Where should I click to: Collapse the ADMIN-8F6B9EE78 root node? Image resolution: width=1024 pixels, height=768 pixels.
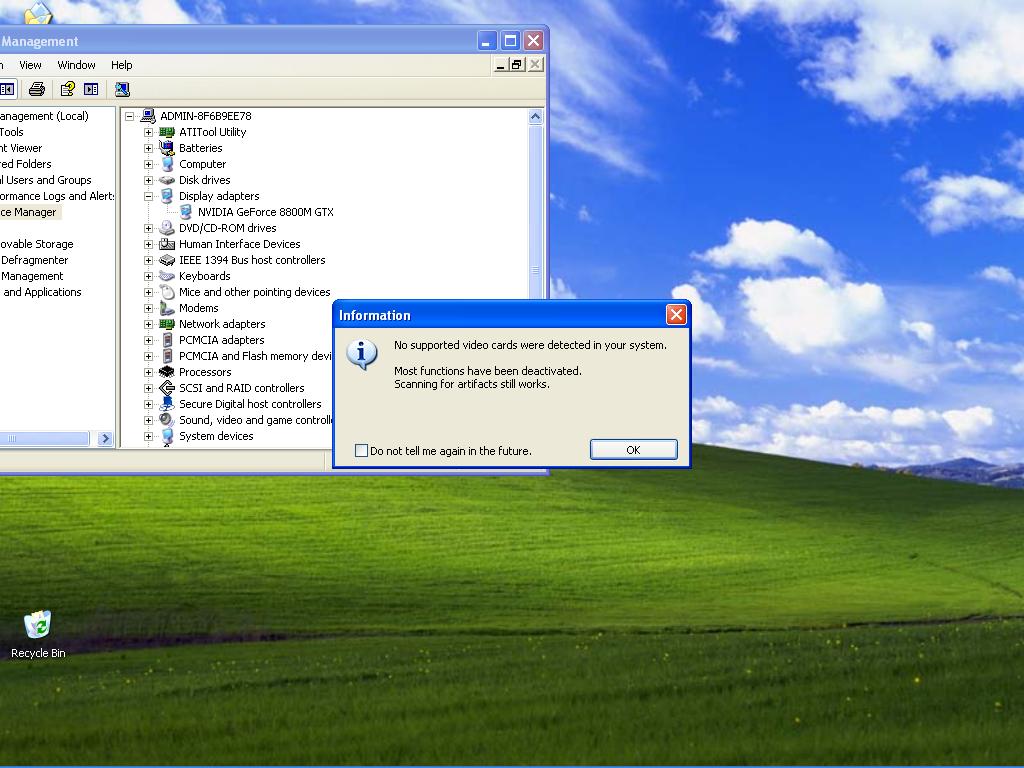pos(129,116)
